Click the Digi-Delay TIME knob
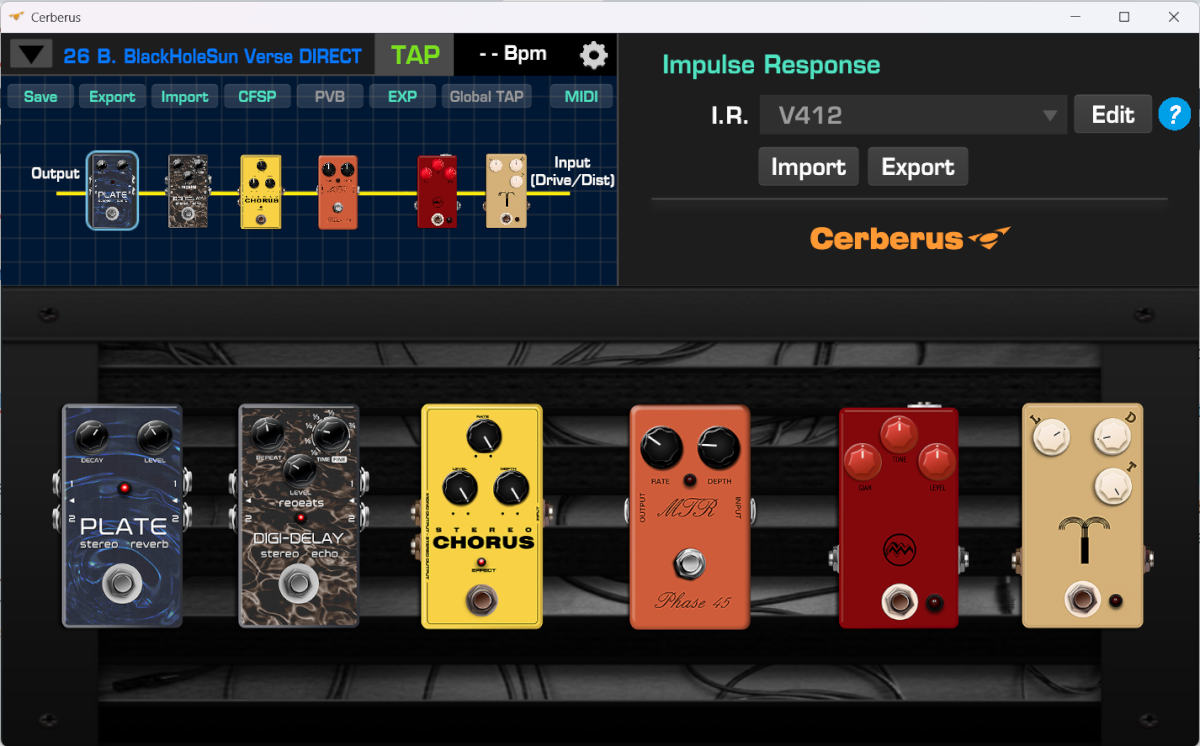The height and width of the screenshot is (746, 1200). point(330,436)
